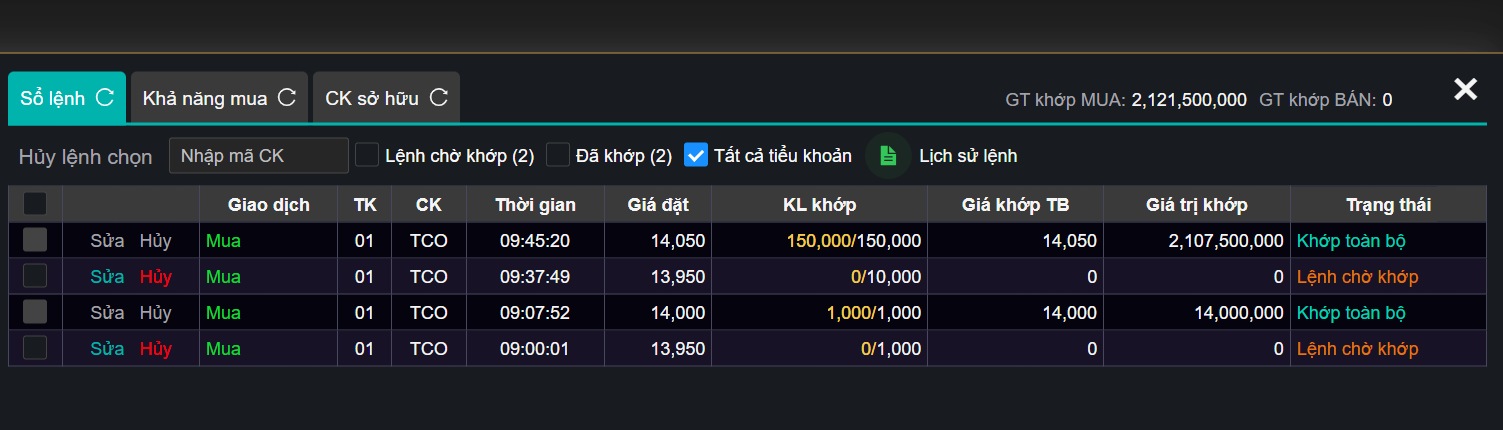The image size is (1503, 430).
Task: Click the refresh icon on Sổ lệnh tab
Action: 104,98
